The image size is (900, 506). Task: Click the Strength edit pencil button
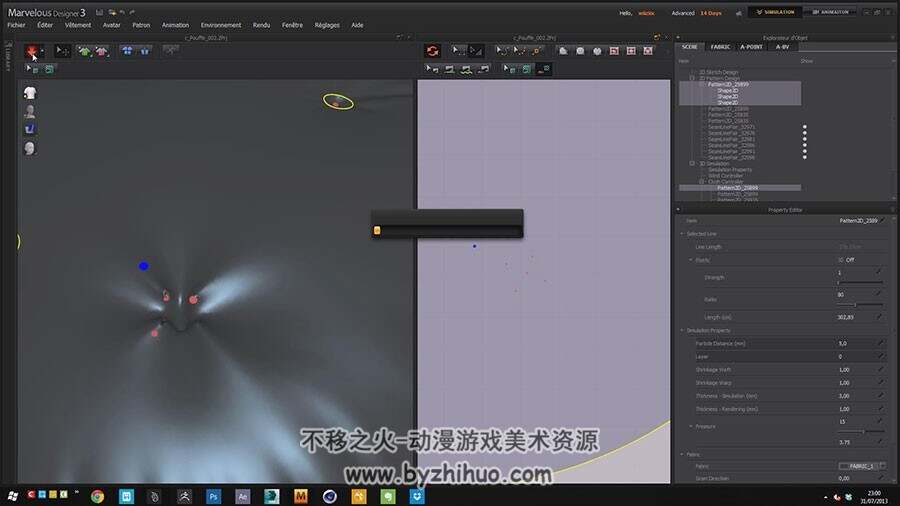click(879, 272)
